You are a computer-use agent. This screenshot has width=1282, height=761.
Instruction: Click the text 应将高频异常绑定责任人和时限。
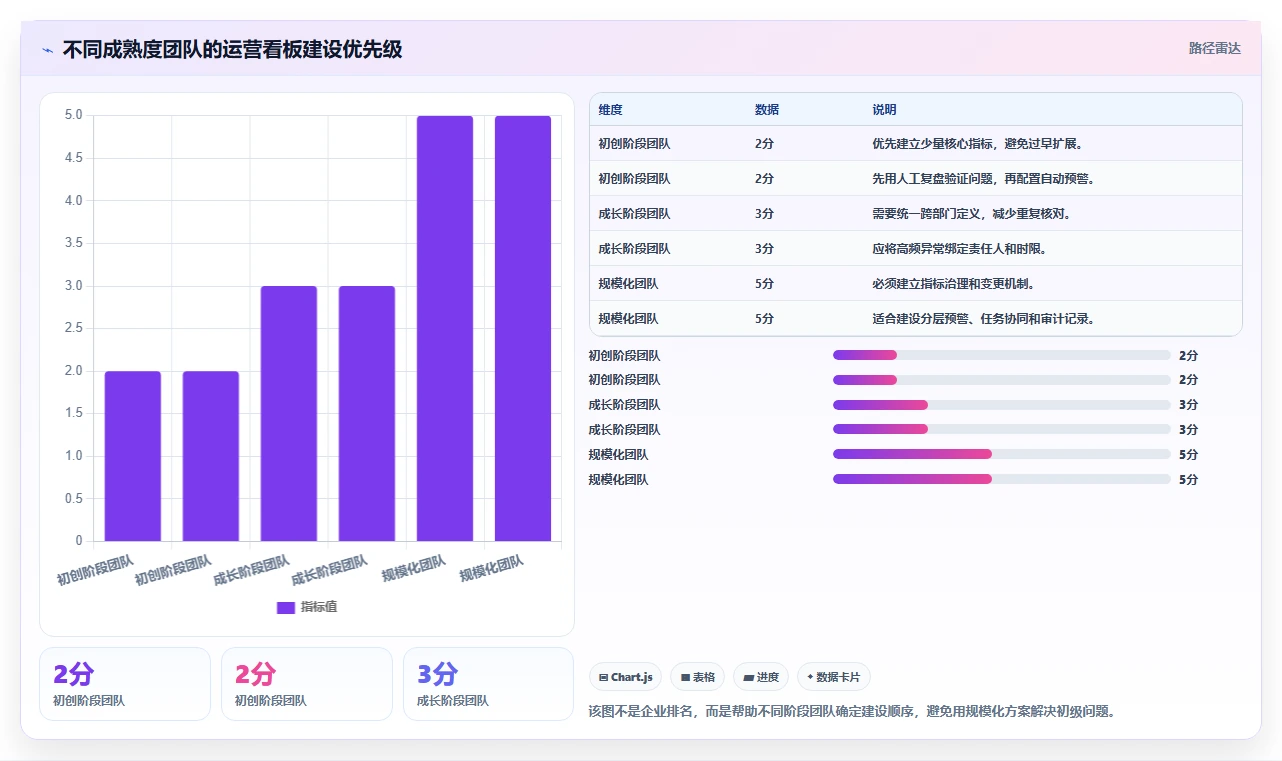pos(960,249)
